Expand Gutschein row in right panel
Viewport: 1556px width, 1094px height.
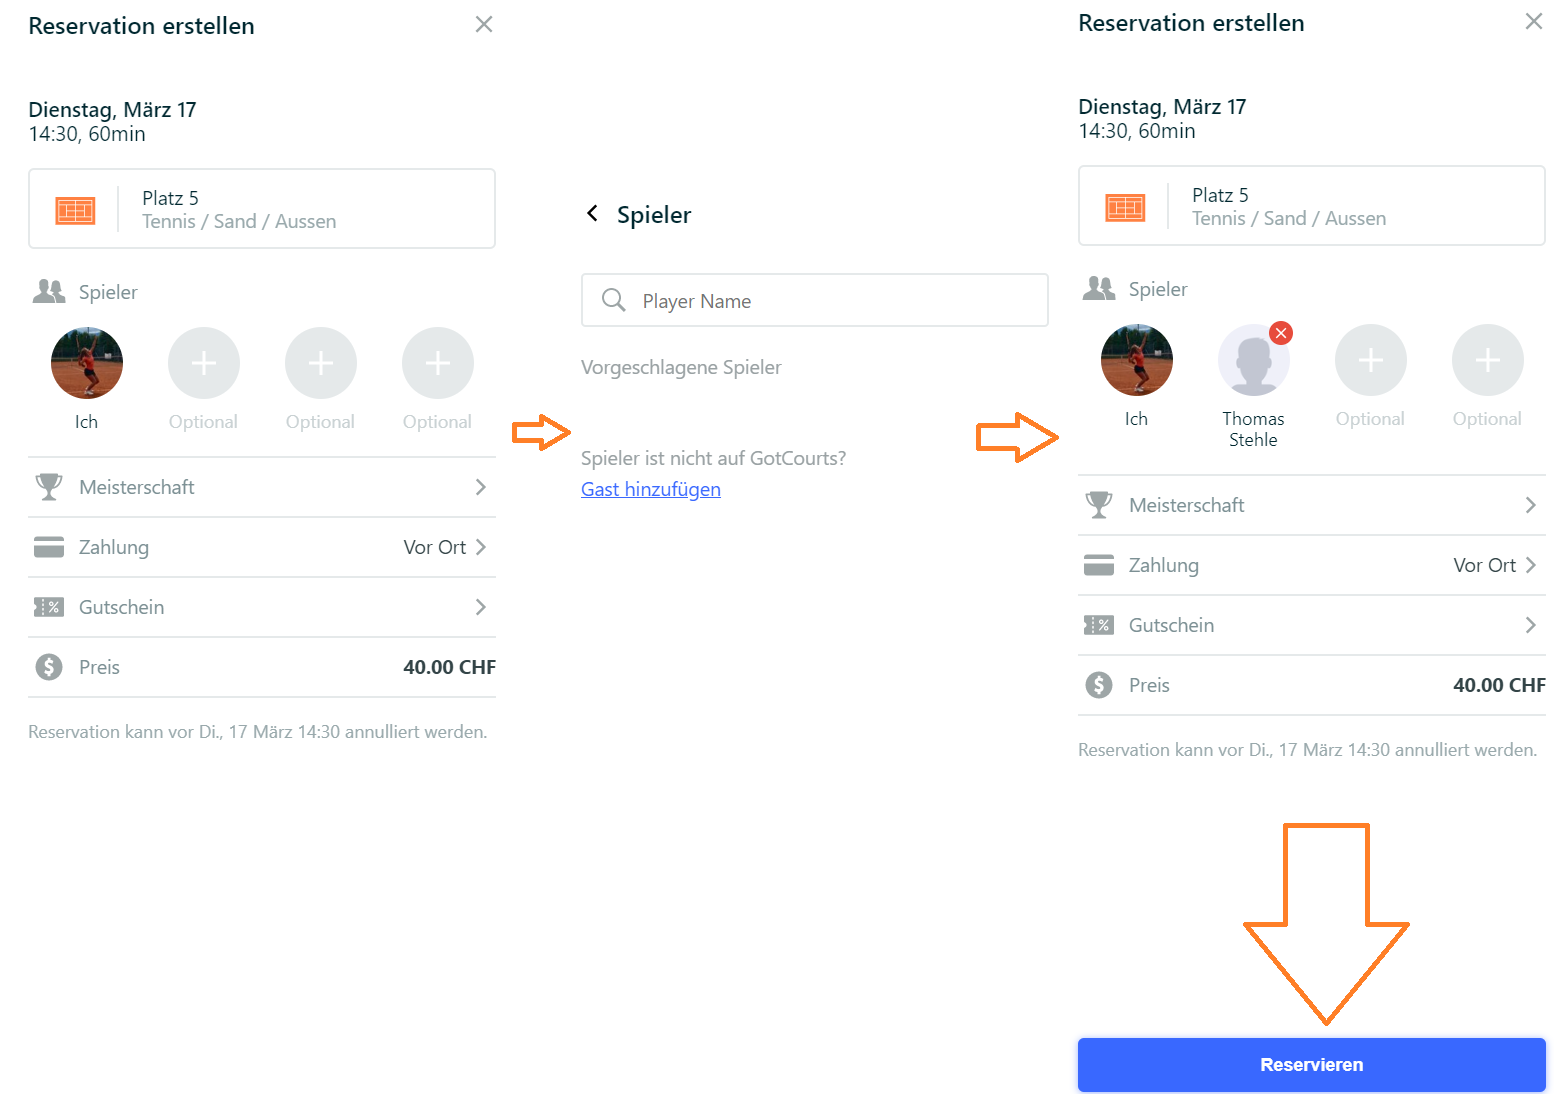click(1312, 625)
